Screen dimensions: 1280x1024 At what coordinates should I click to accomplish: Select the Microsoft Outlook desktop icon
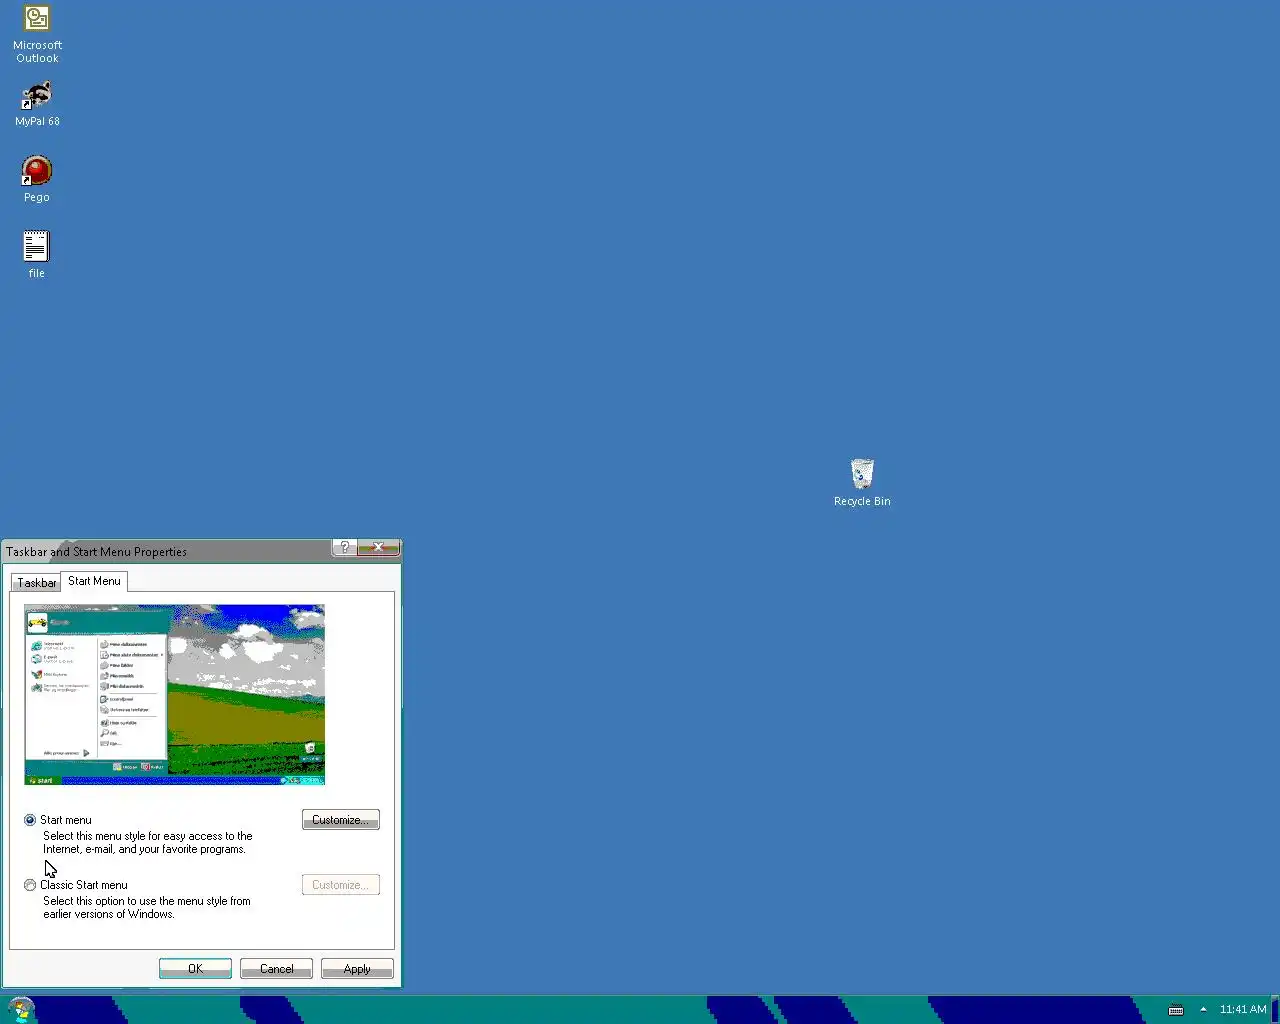click(37, 34)
